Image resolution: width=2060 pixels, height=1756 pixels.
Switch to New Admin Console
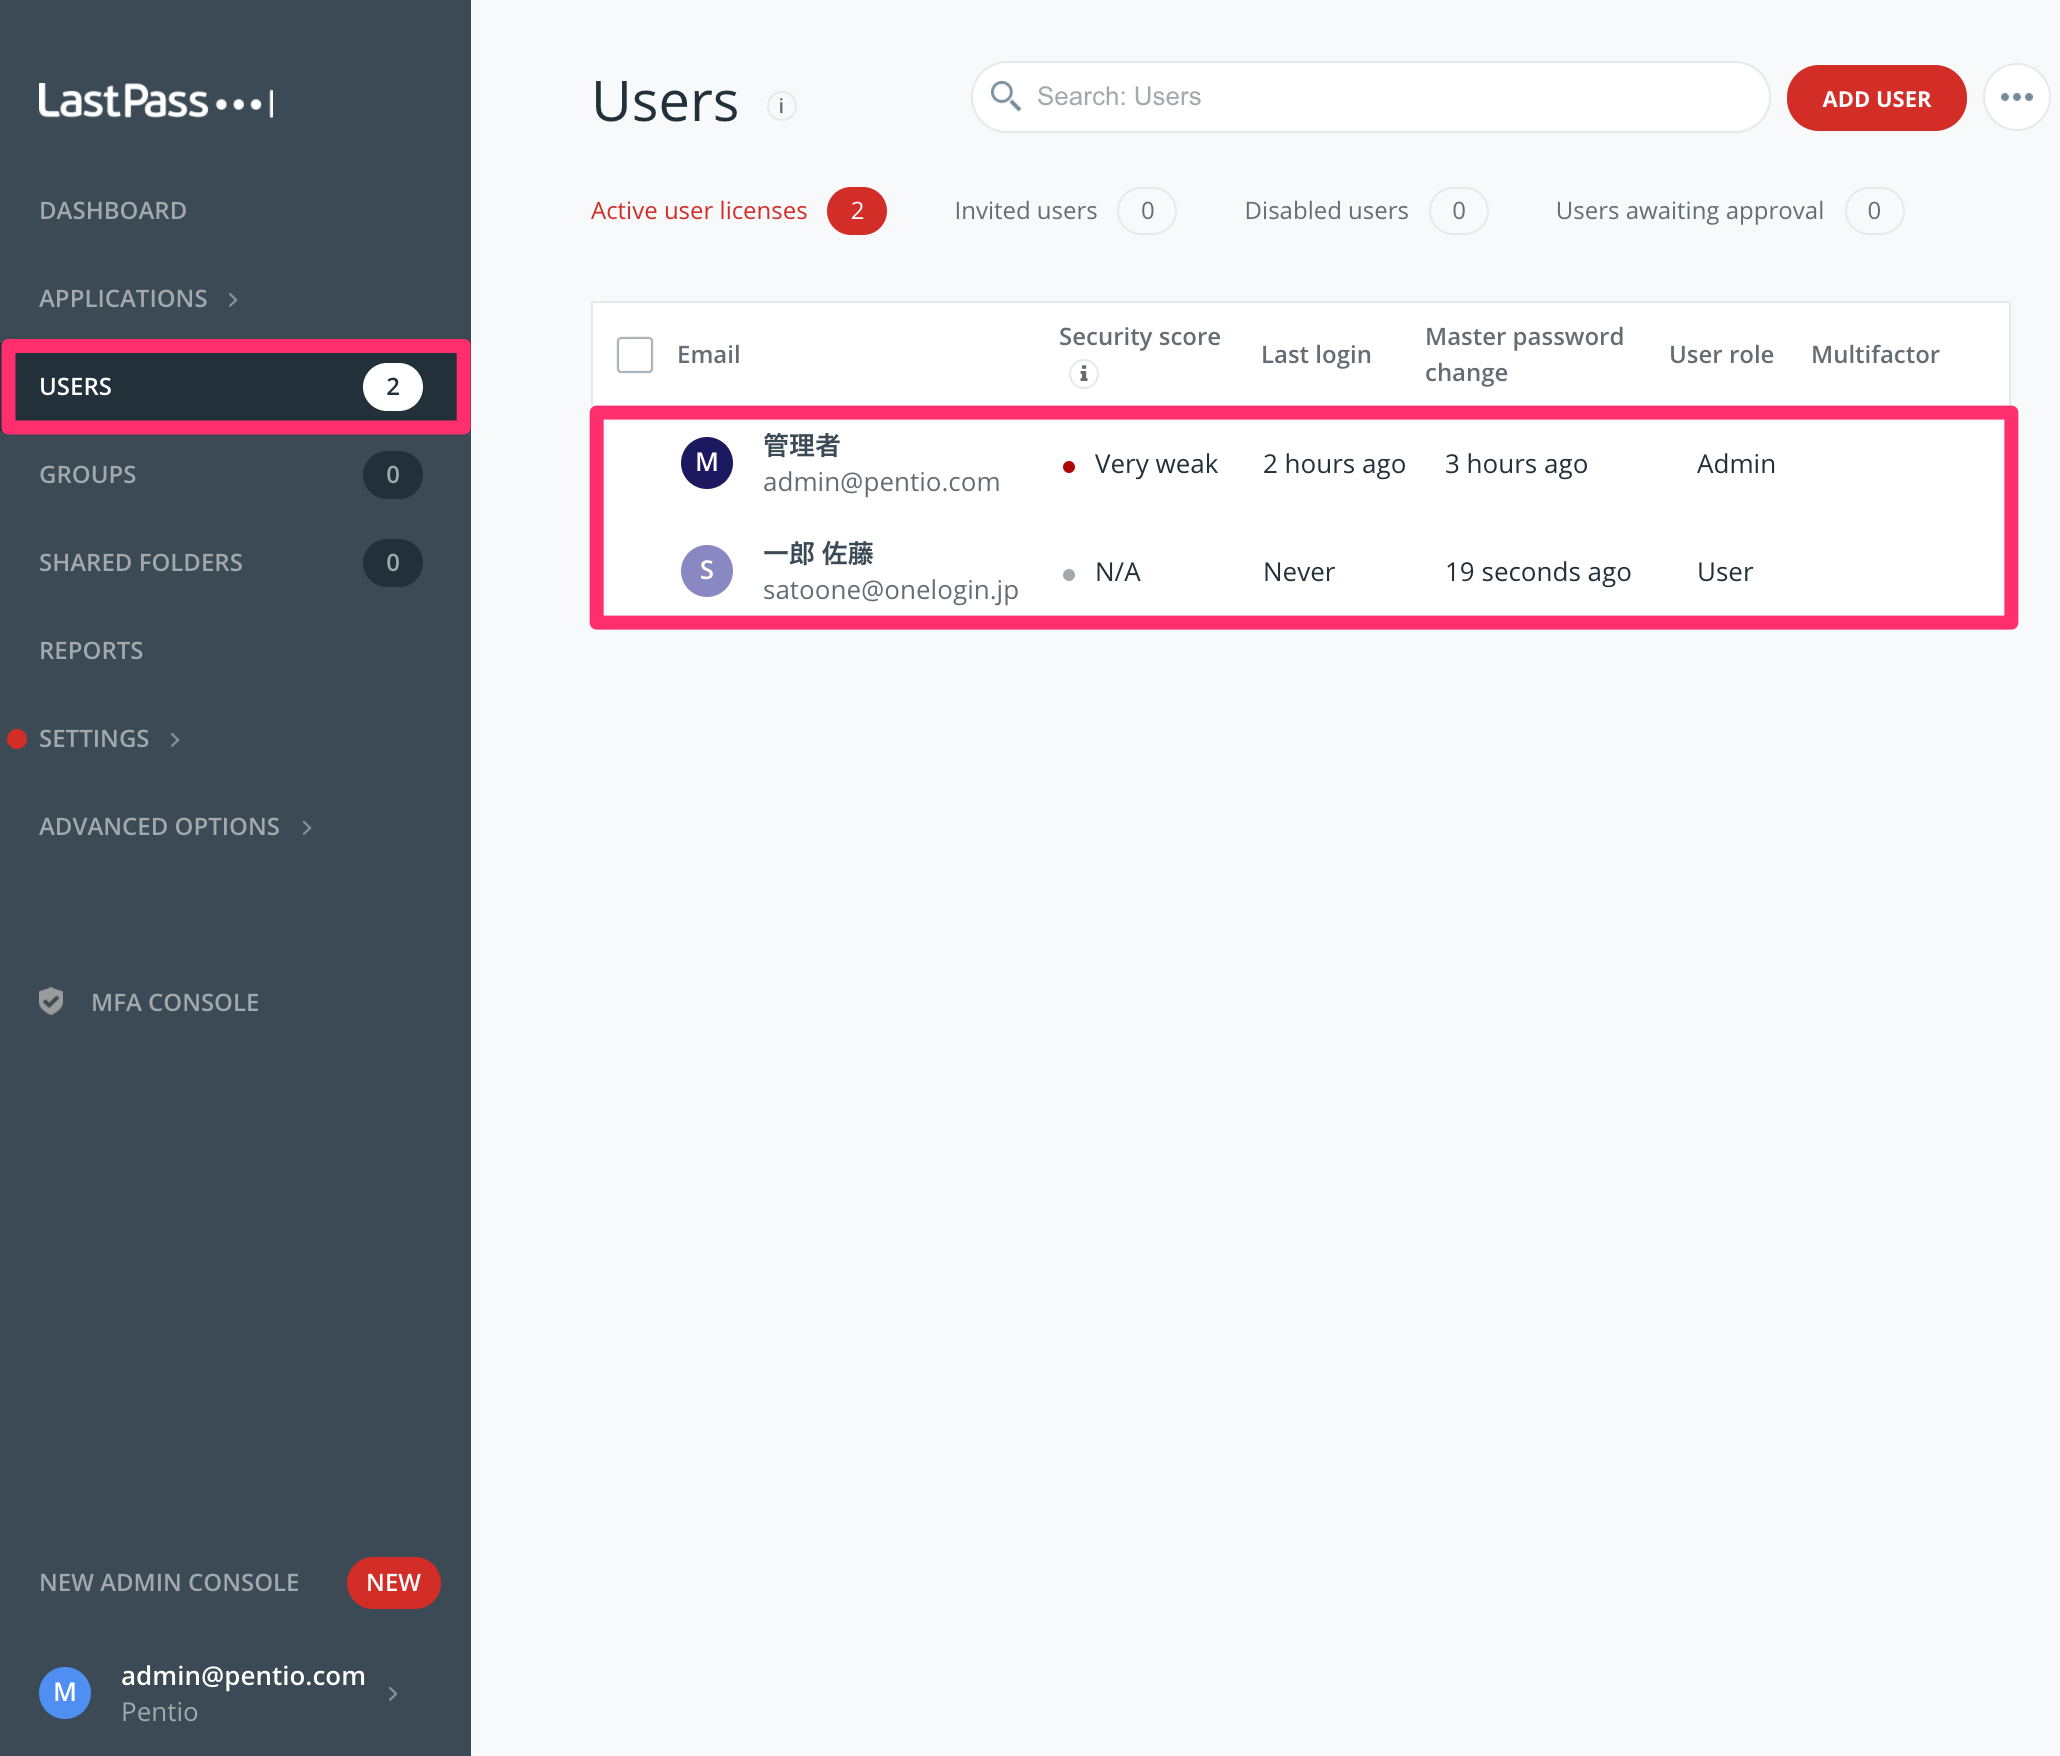[x=169, y=1583]
